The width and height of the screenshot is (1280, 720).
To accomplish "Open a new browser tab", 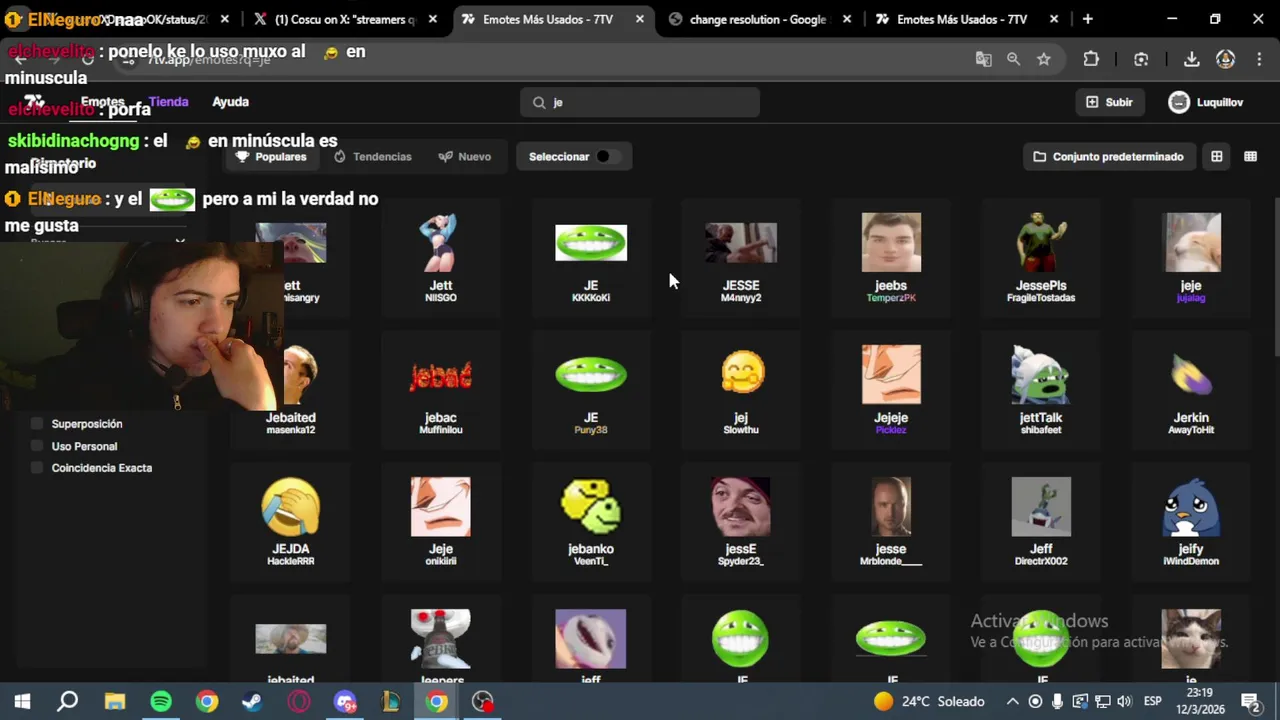I will tap(1087, 19).
